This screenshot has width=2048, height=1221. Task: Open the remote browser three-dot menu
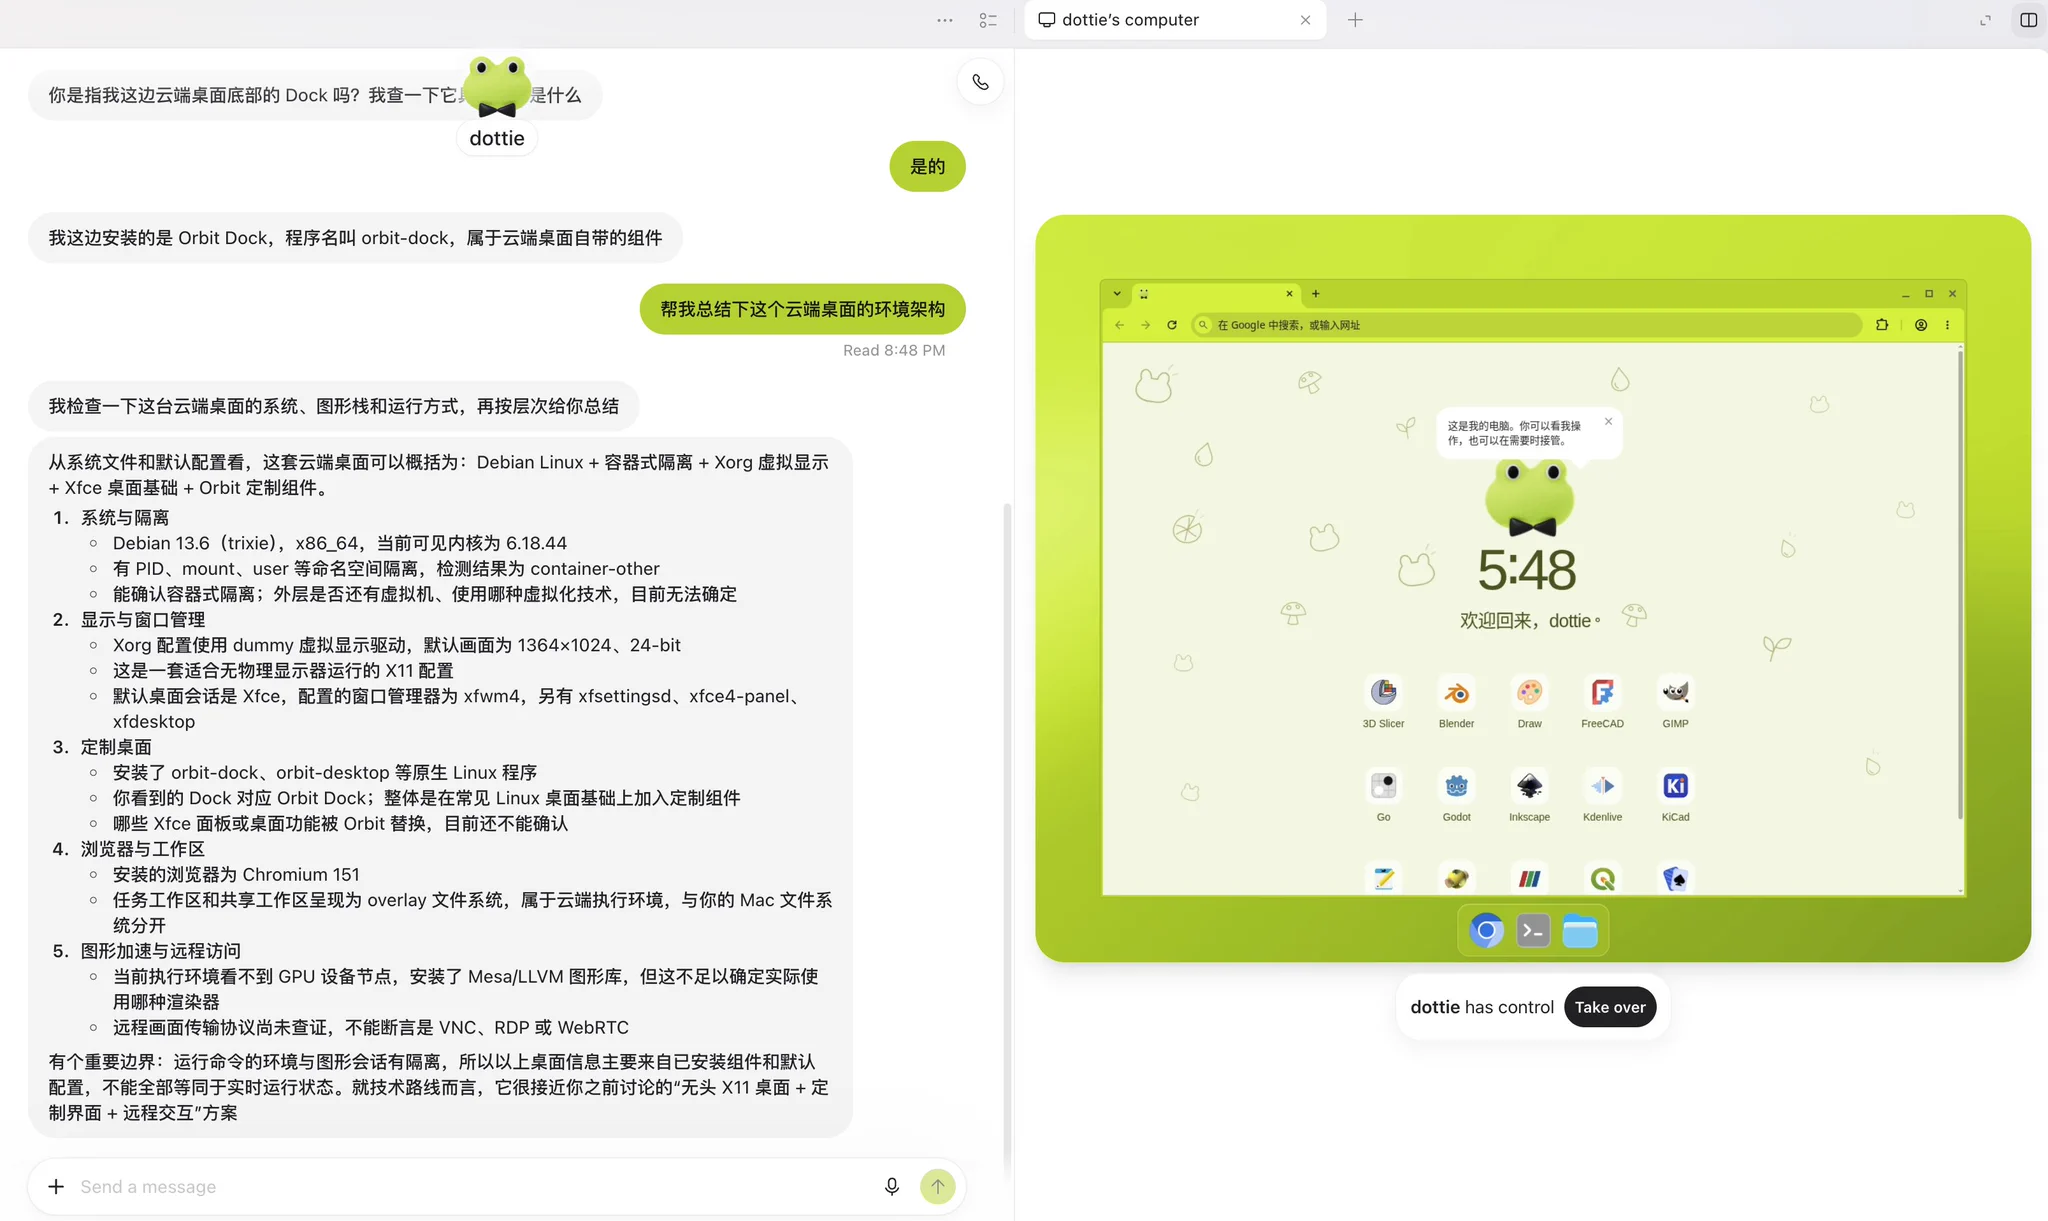(x=1947, y=325)
